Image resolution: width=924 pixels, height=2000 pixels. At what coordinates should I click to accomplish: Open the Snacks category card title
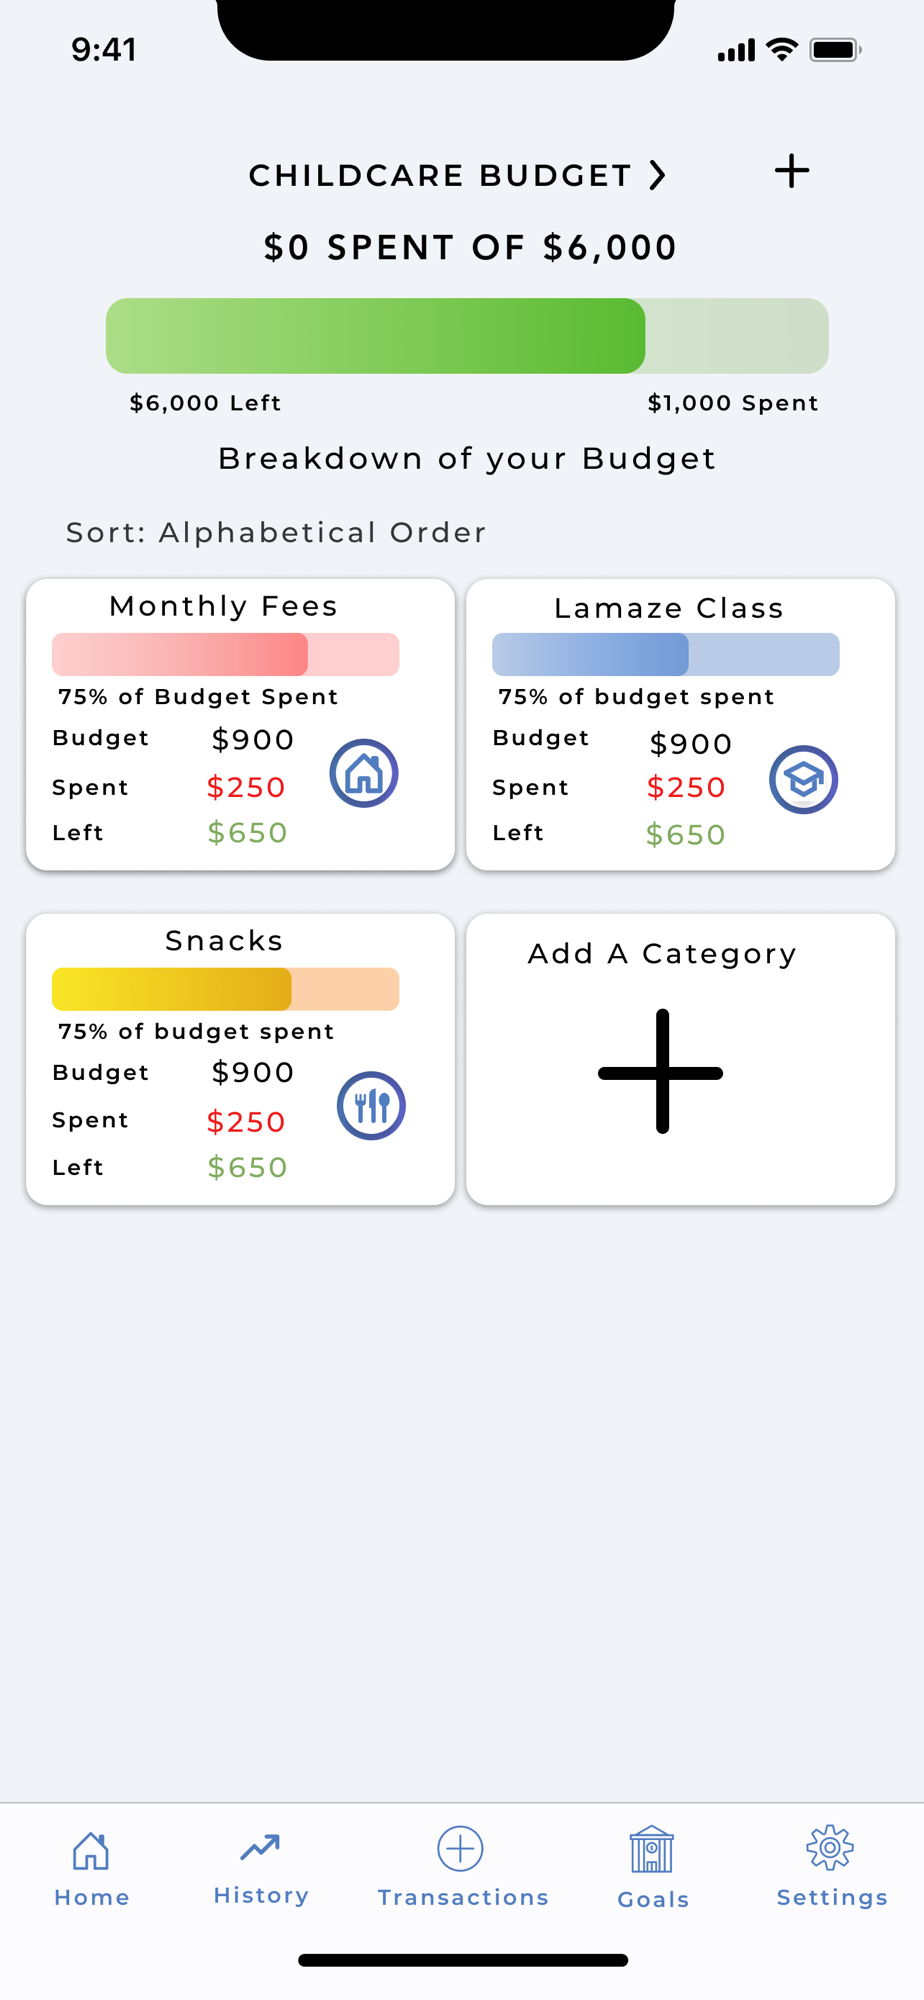click(x=224, y=941)
